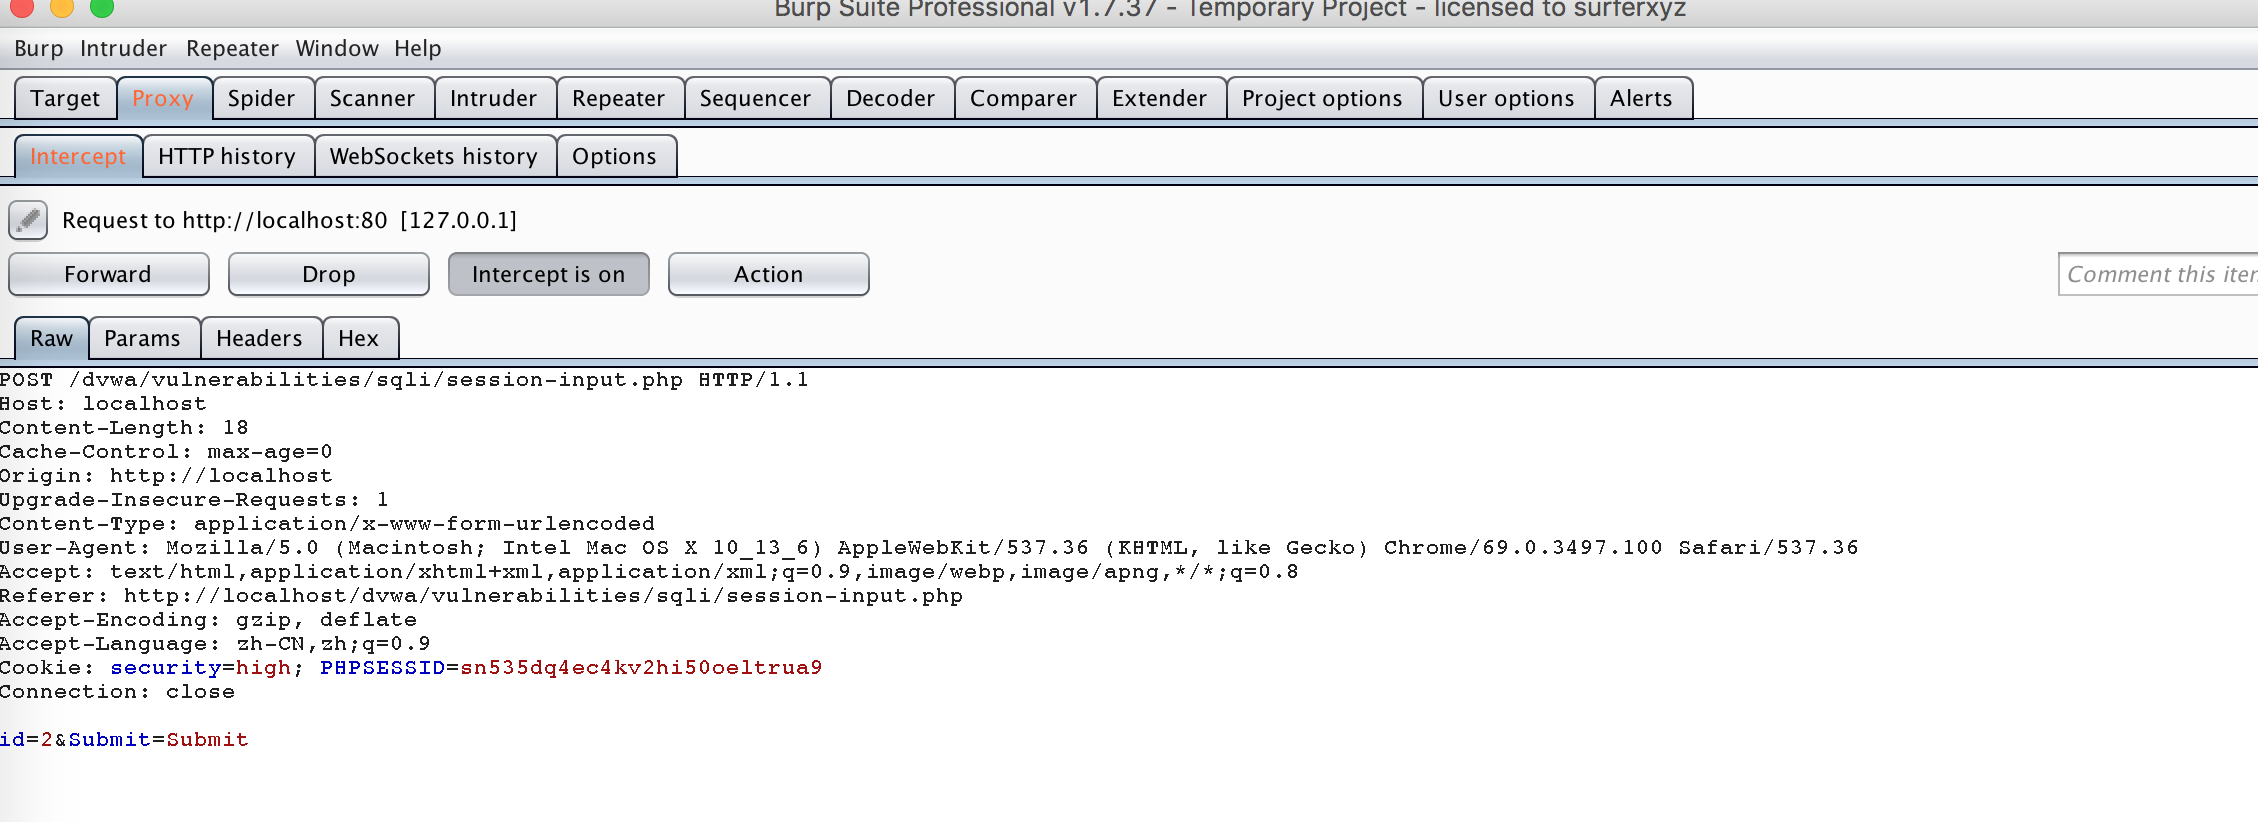Click the id=2&Submit=Submit body line
This screenshot has height=822, width=2258.
coord(124,740)
